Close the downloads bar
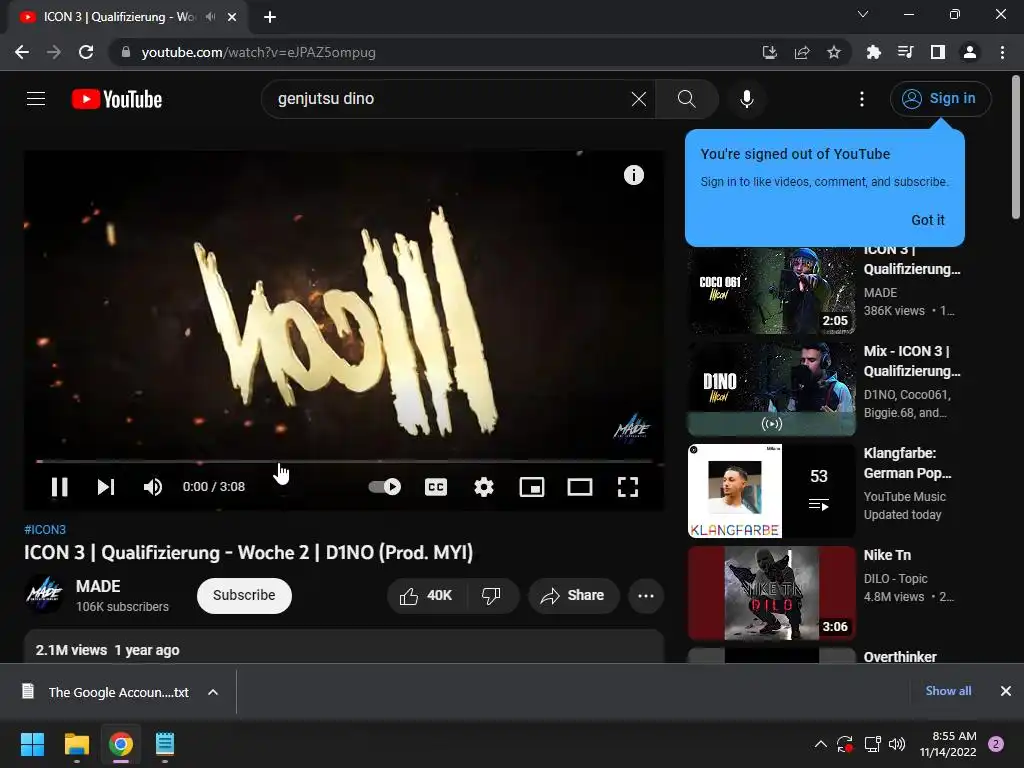 pos(1006,691)
